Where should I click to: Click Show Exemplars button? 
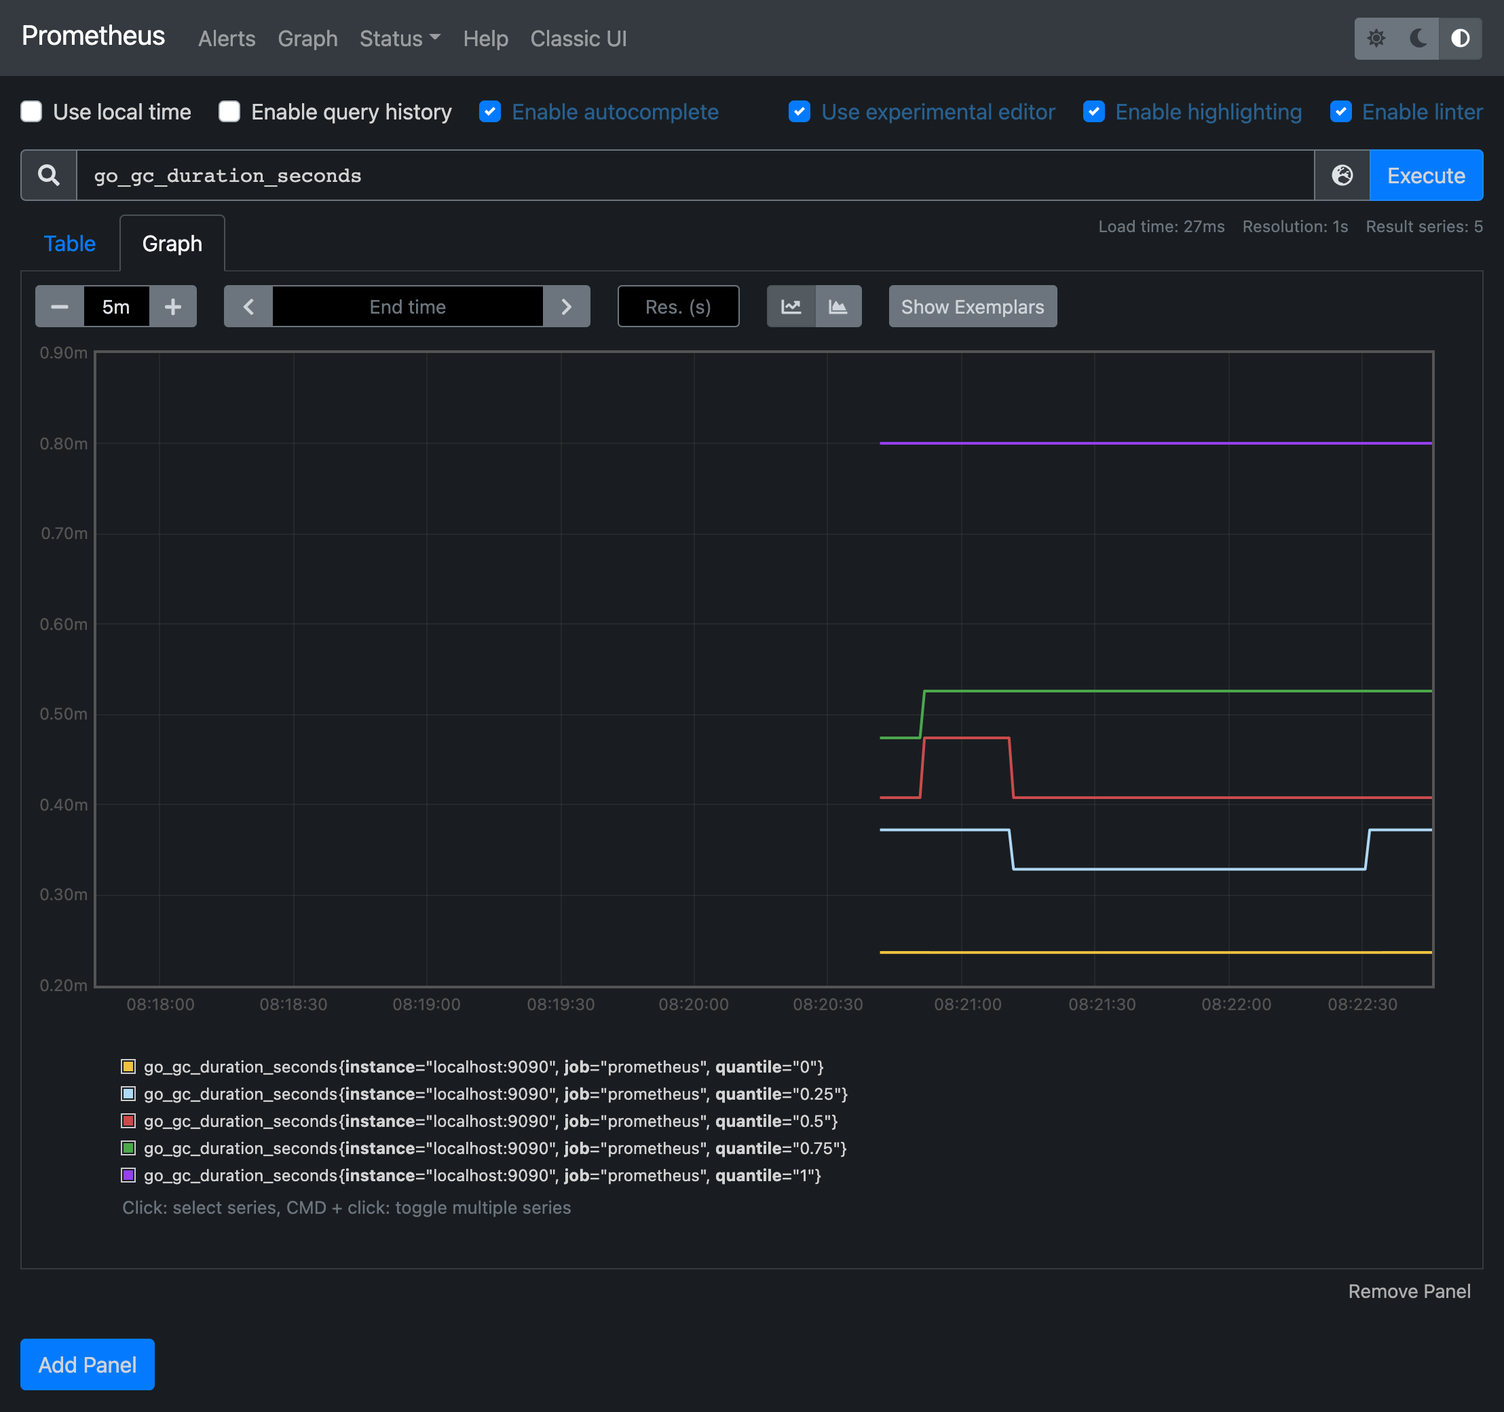coord(973,306)
